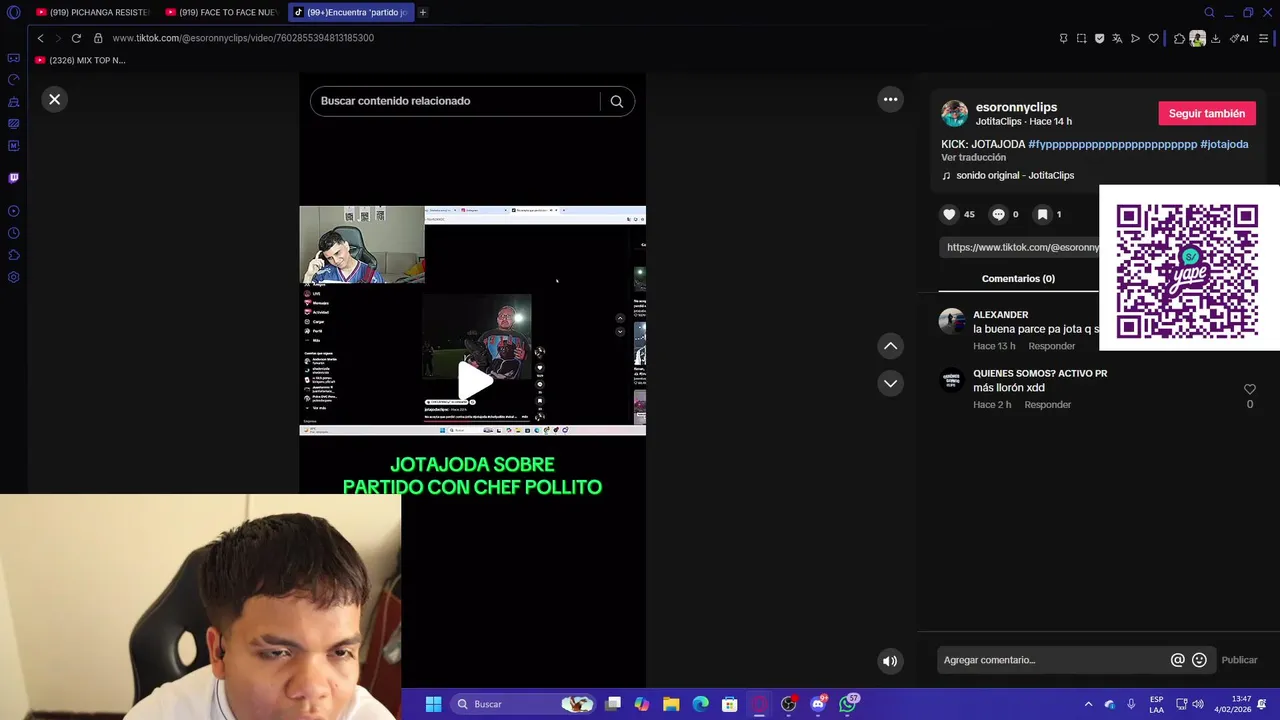Image resolution: width=1280 pixels, height=720 pixels.
Task: Go to next video with down chevron
Action: [890, 383]
